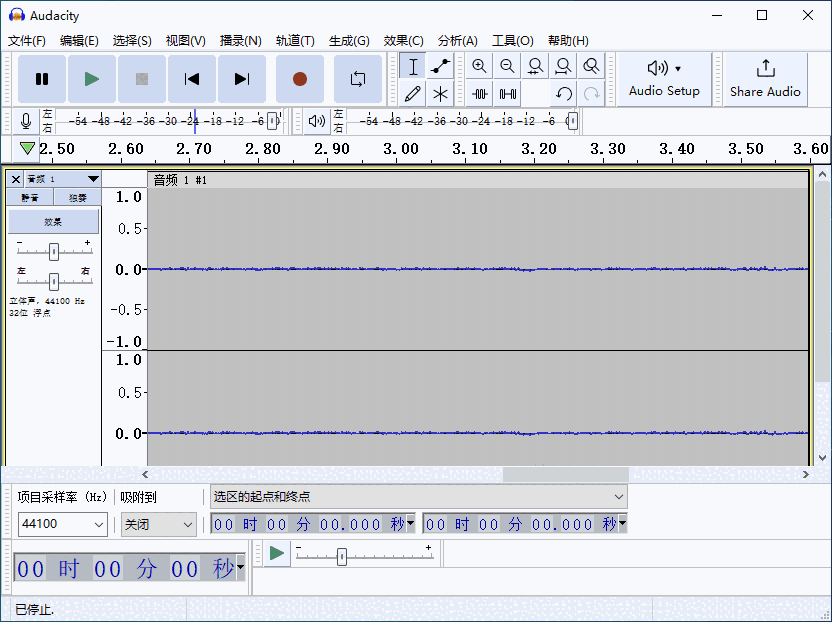Zoom in on the timeline

pyautogui.click(x=479, y=66)
